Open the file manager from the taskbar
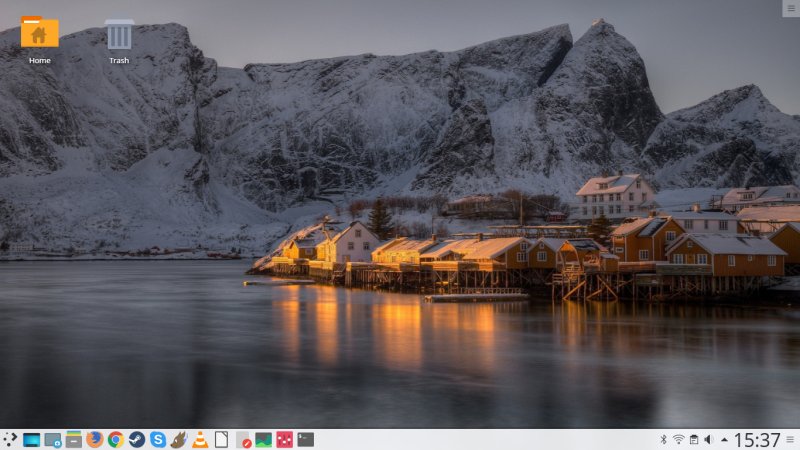The height and width of the screenshot is (450, 800). (73, 440)
